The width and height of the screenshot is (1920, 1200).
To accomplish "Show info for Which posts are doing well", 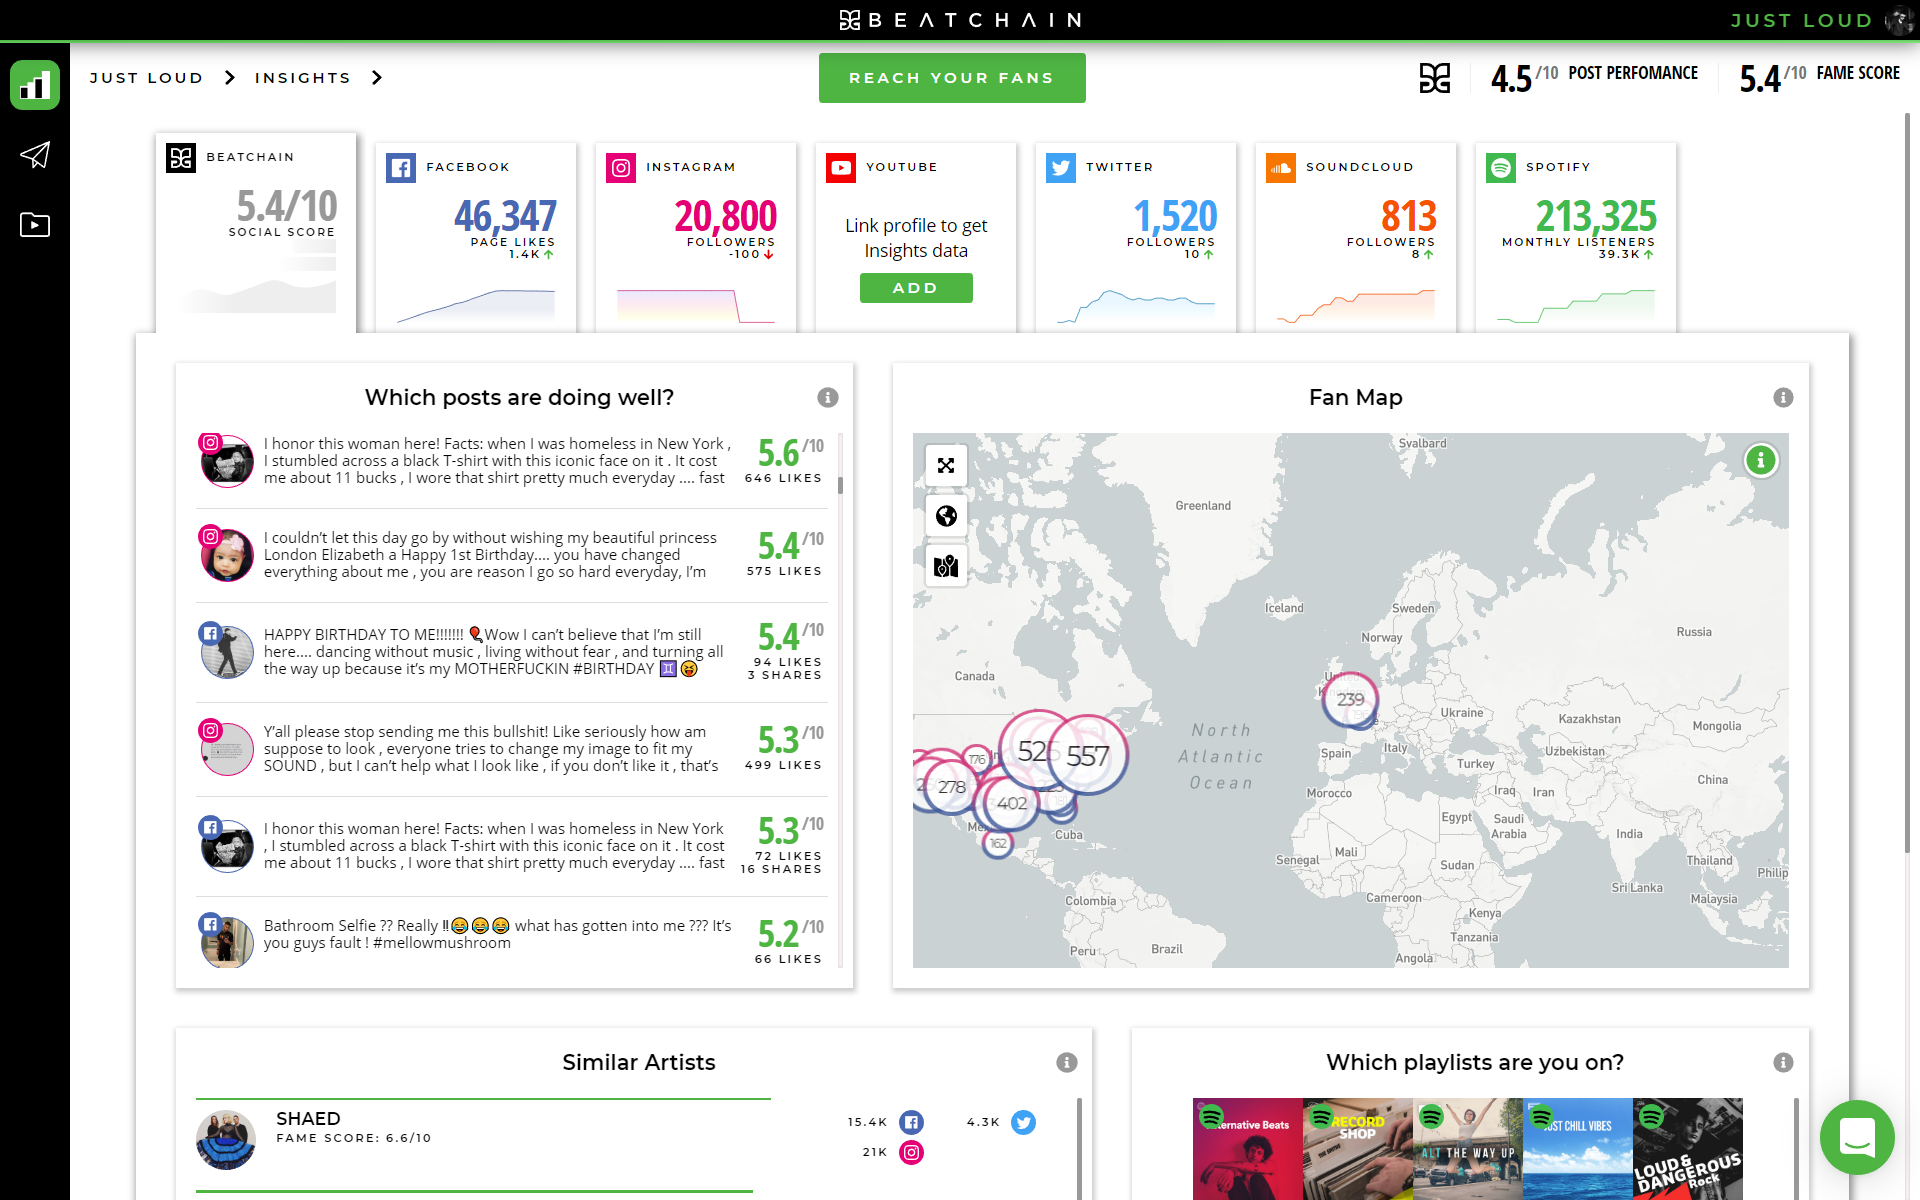I will coord(828,397).
